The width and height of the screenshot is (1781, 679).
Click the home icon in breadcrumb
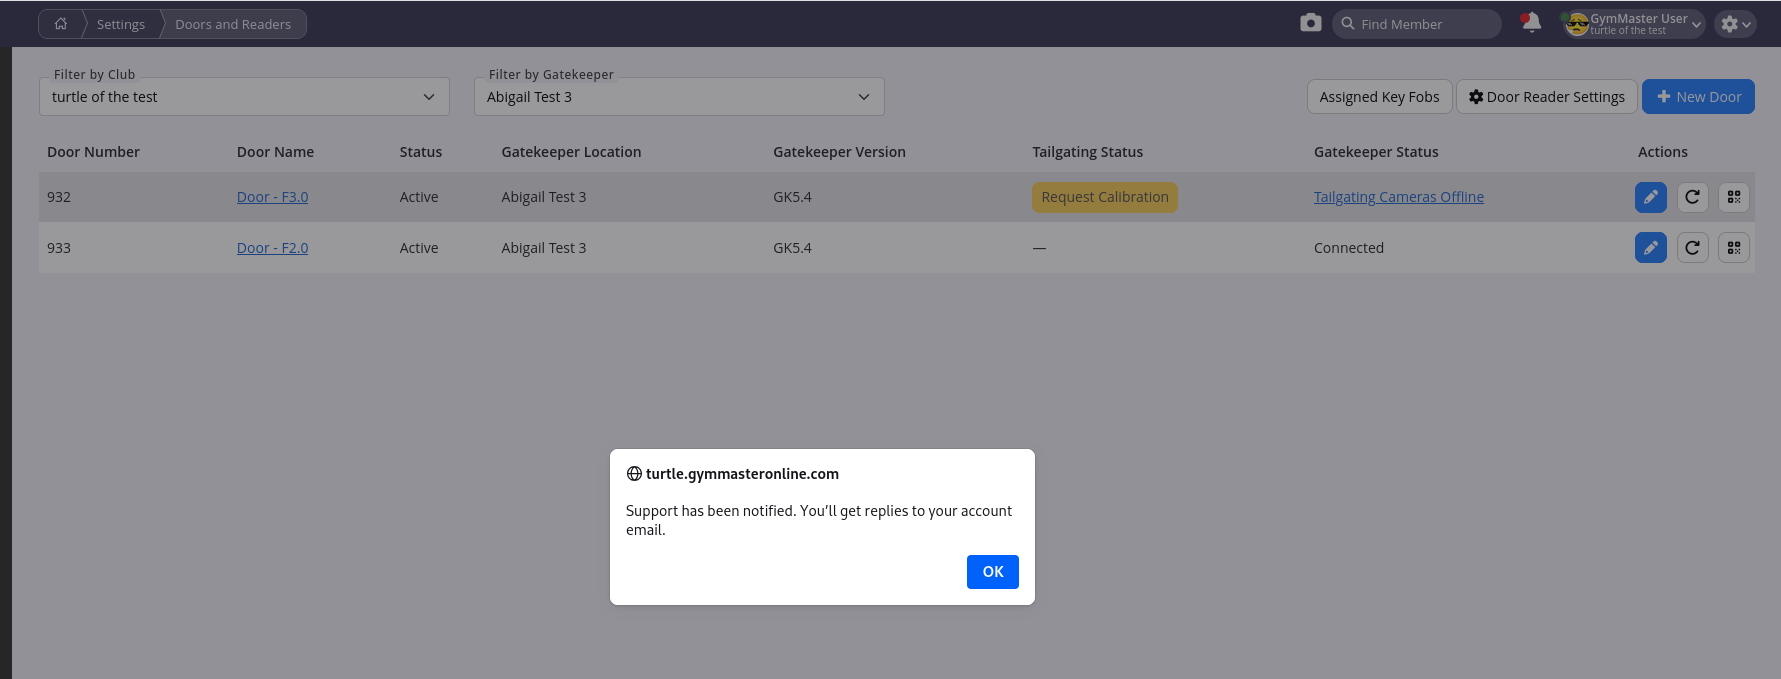(61, 24)
